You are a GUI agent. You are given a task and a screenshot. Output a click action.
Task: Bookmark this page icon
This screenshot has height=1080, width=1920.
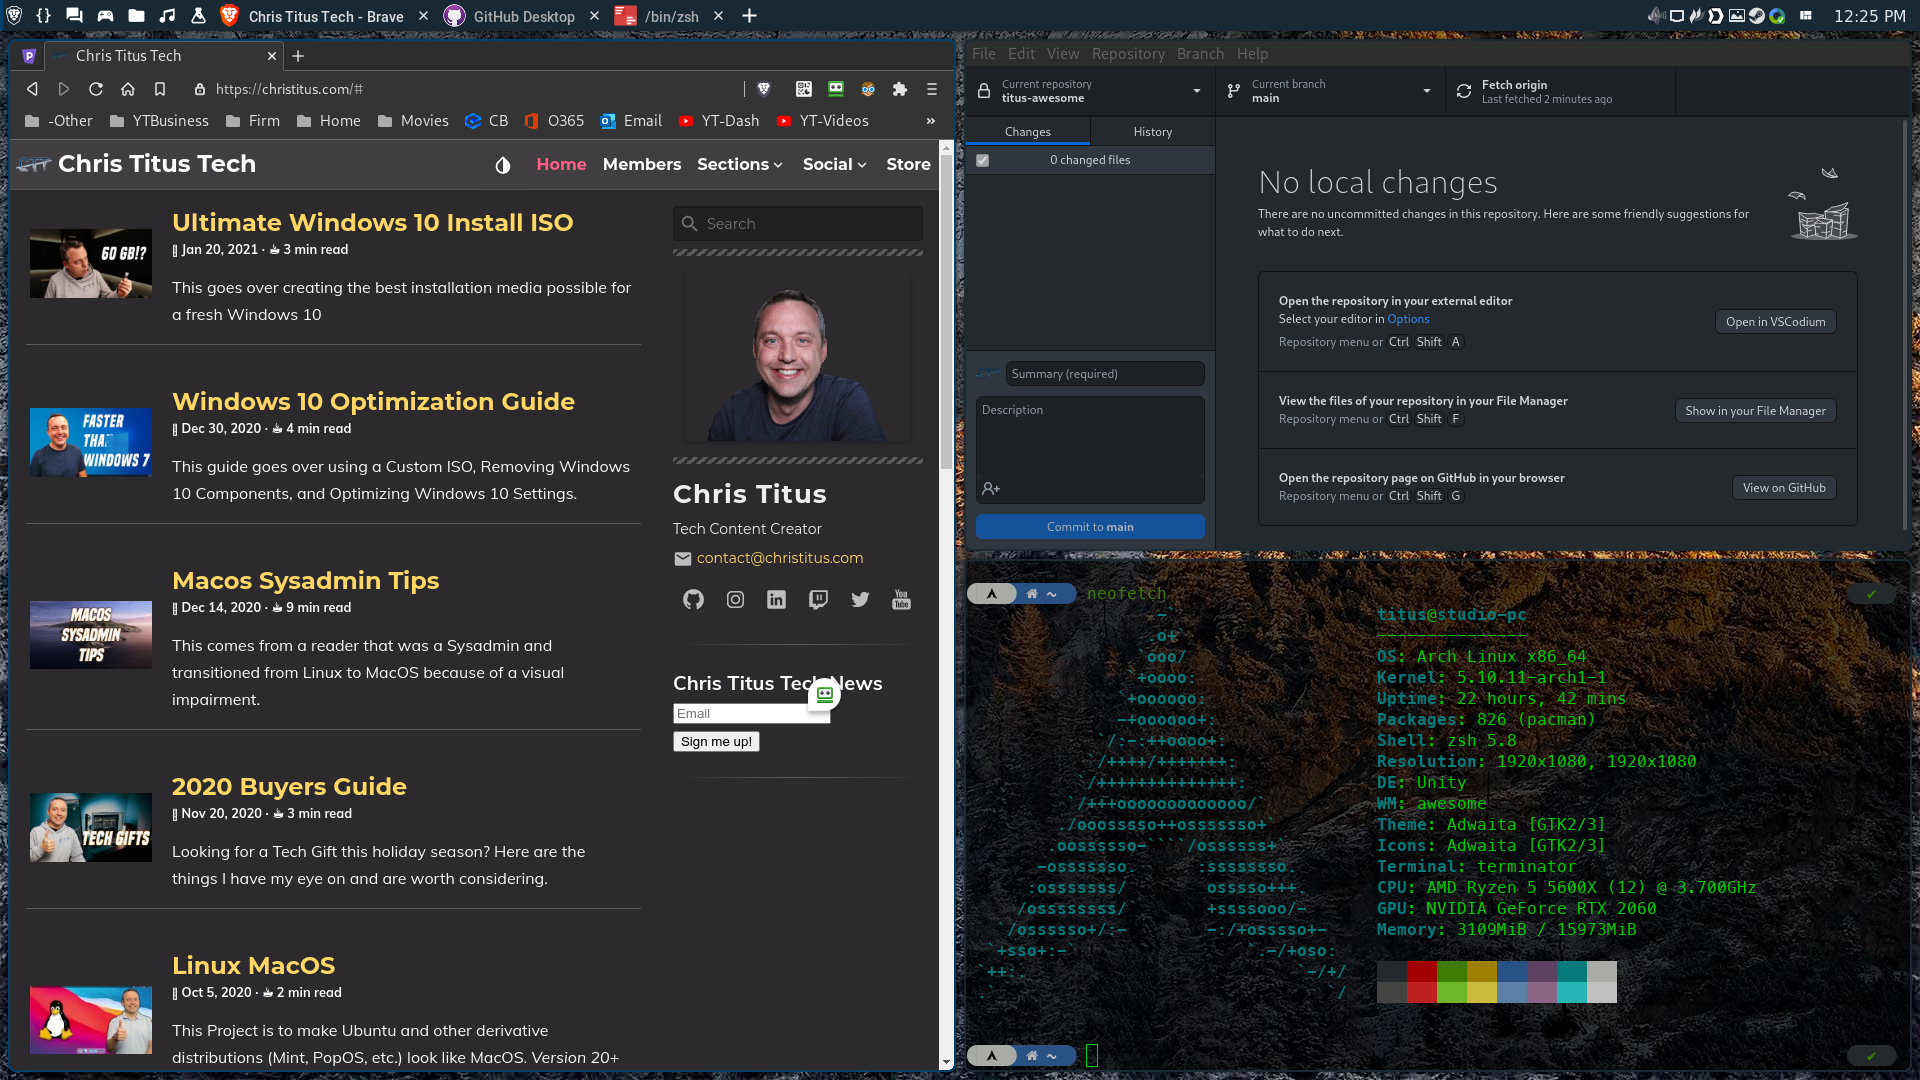pos(160,89)
